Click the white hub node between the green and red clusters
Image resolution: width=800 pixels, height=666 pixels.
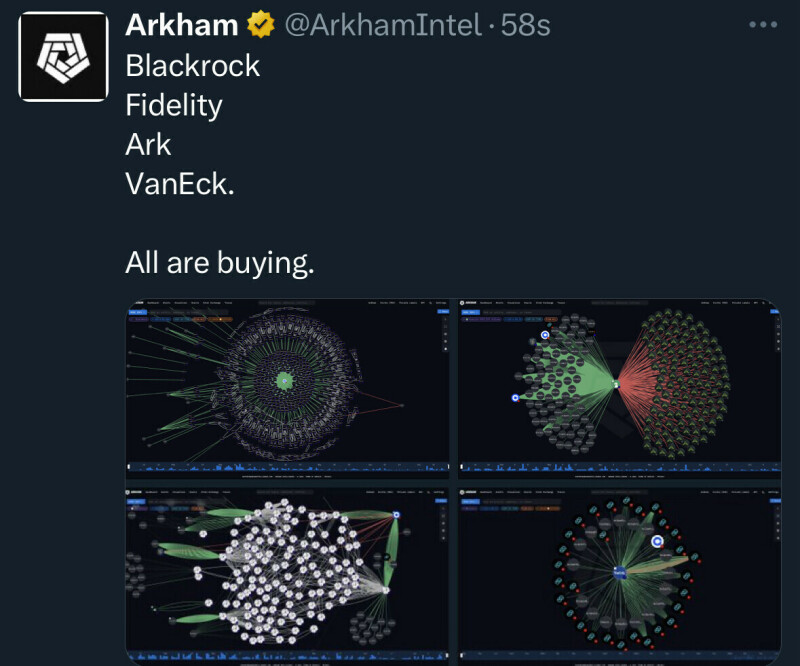tap(617, 384)
